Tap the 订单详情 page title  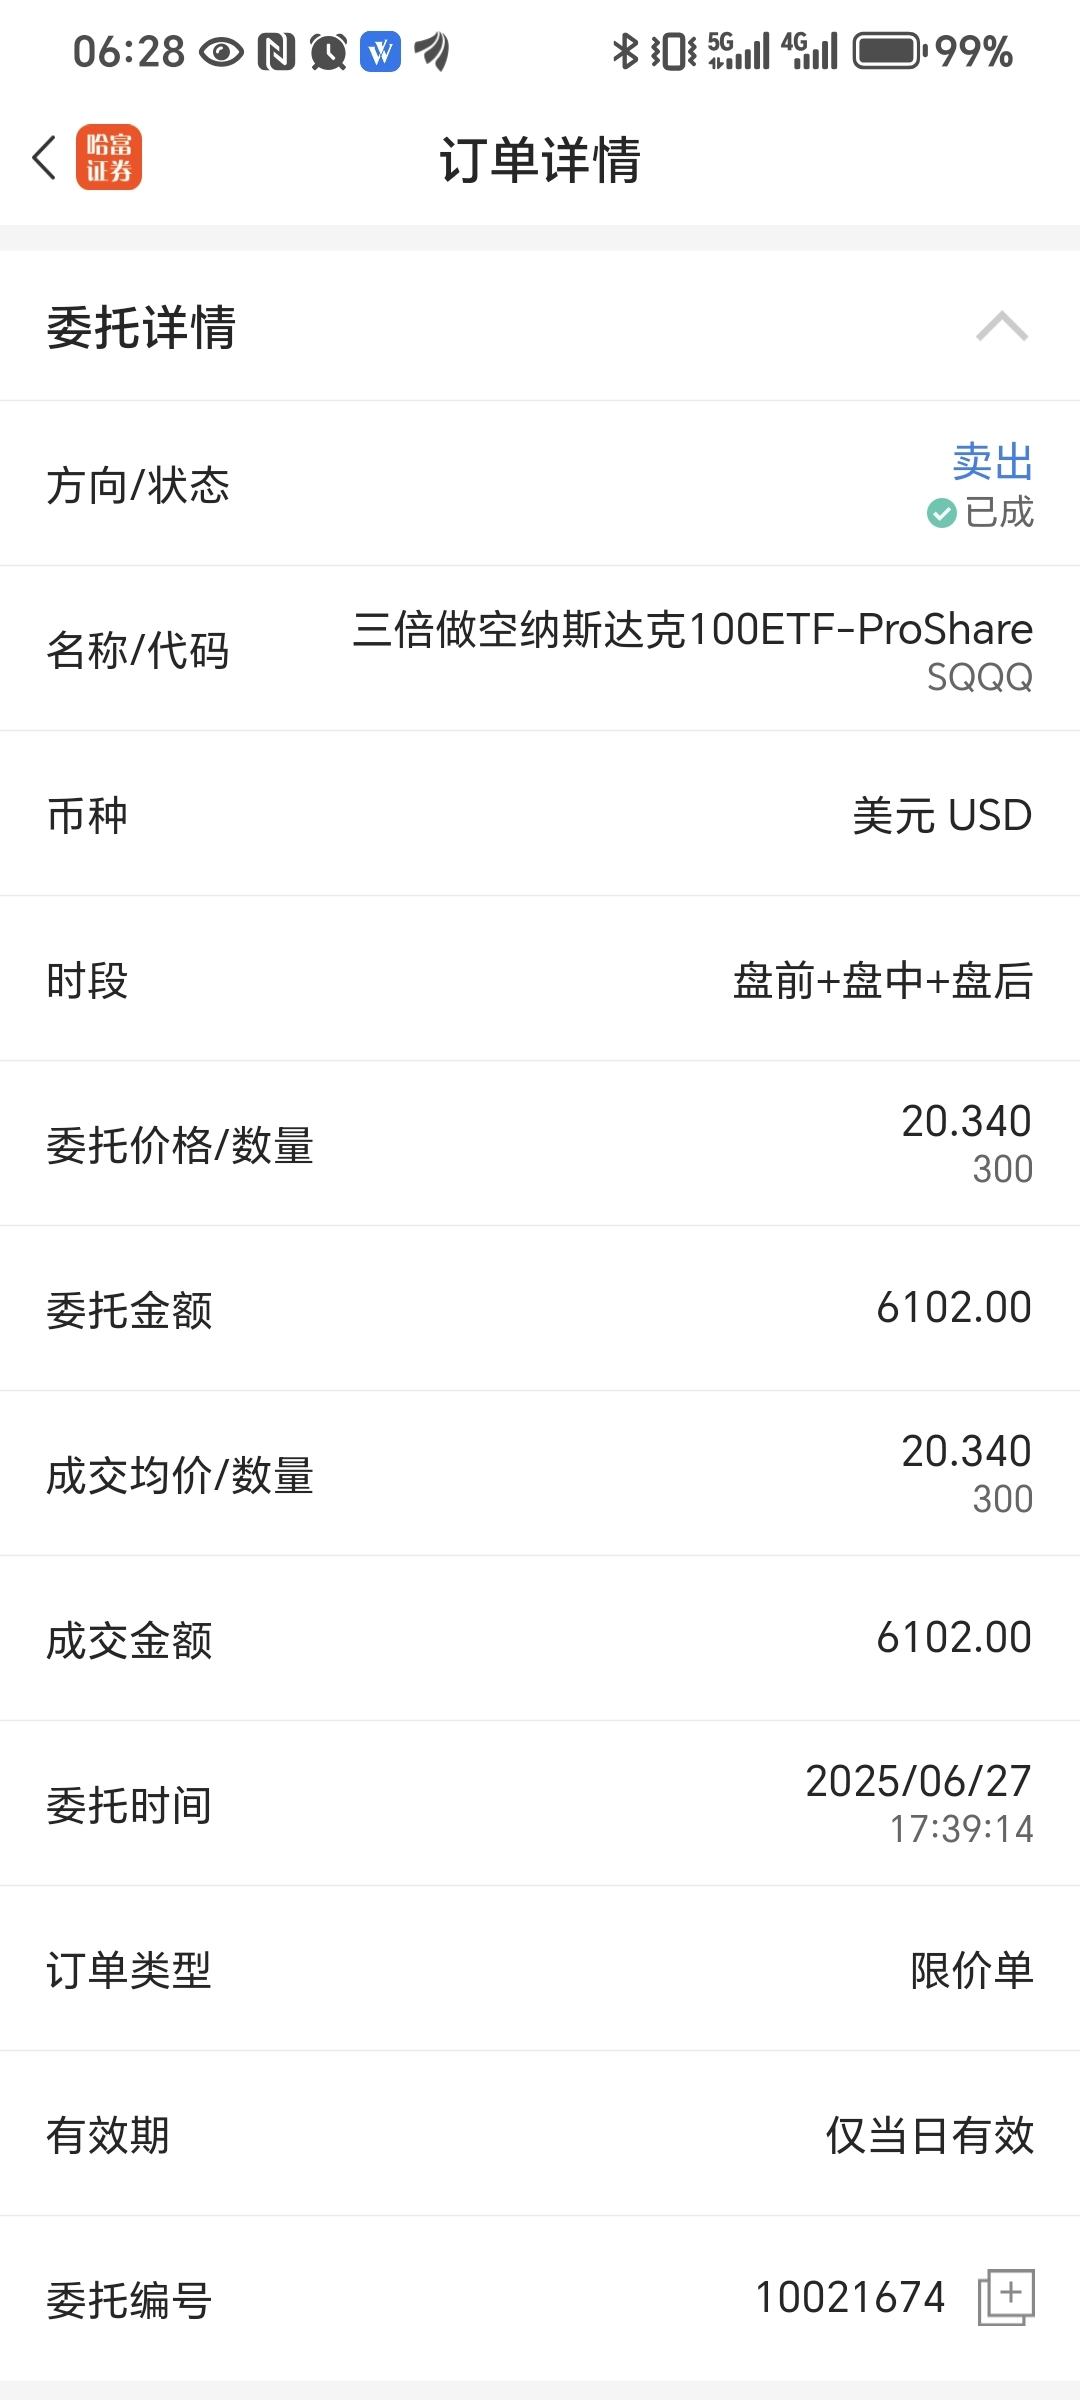tap(540, 160)
